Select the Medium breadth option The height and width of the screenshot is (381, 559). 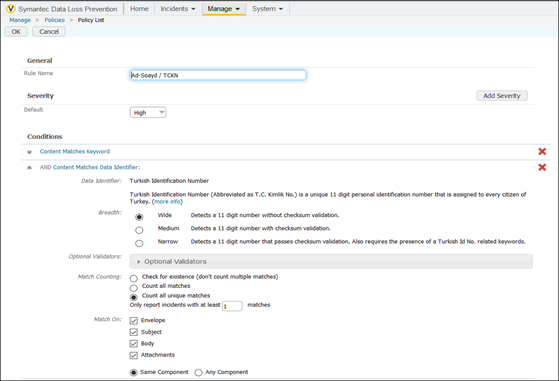(x=139, y=230)
